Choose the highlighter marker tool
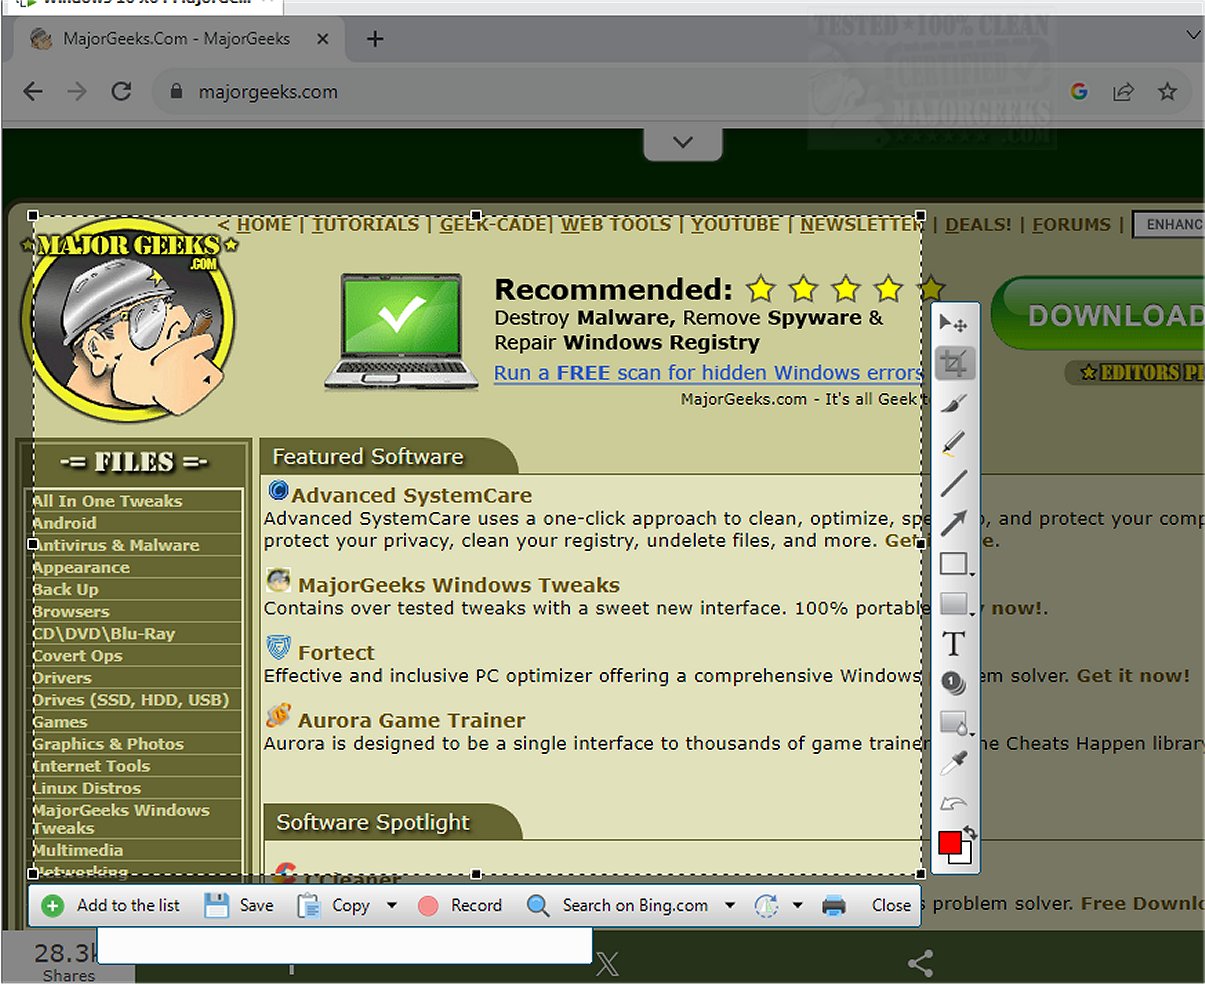The height and width of the screenshot is (984, 1205). coord(954,443)
